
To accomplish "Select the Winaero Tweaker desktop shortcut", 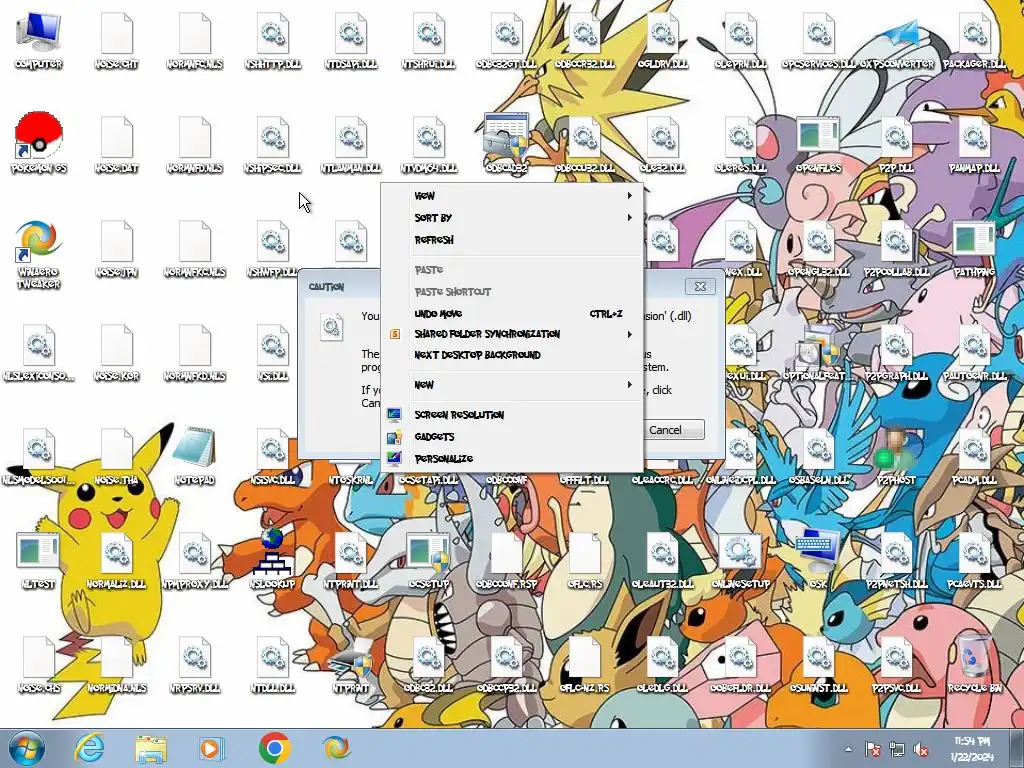I will click(39, 253).
